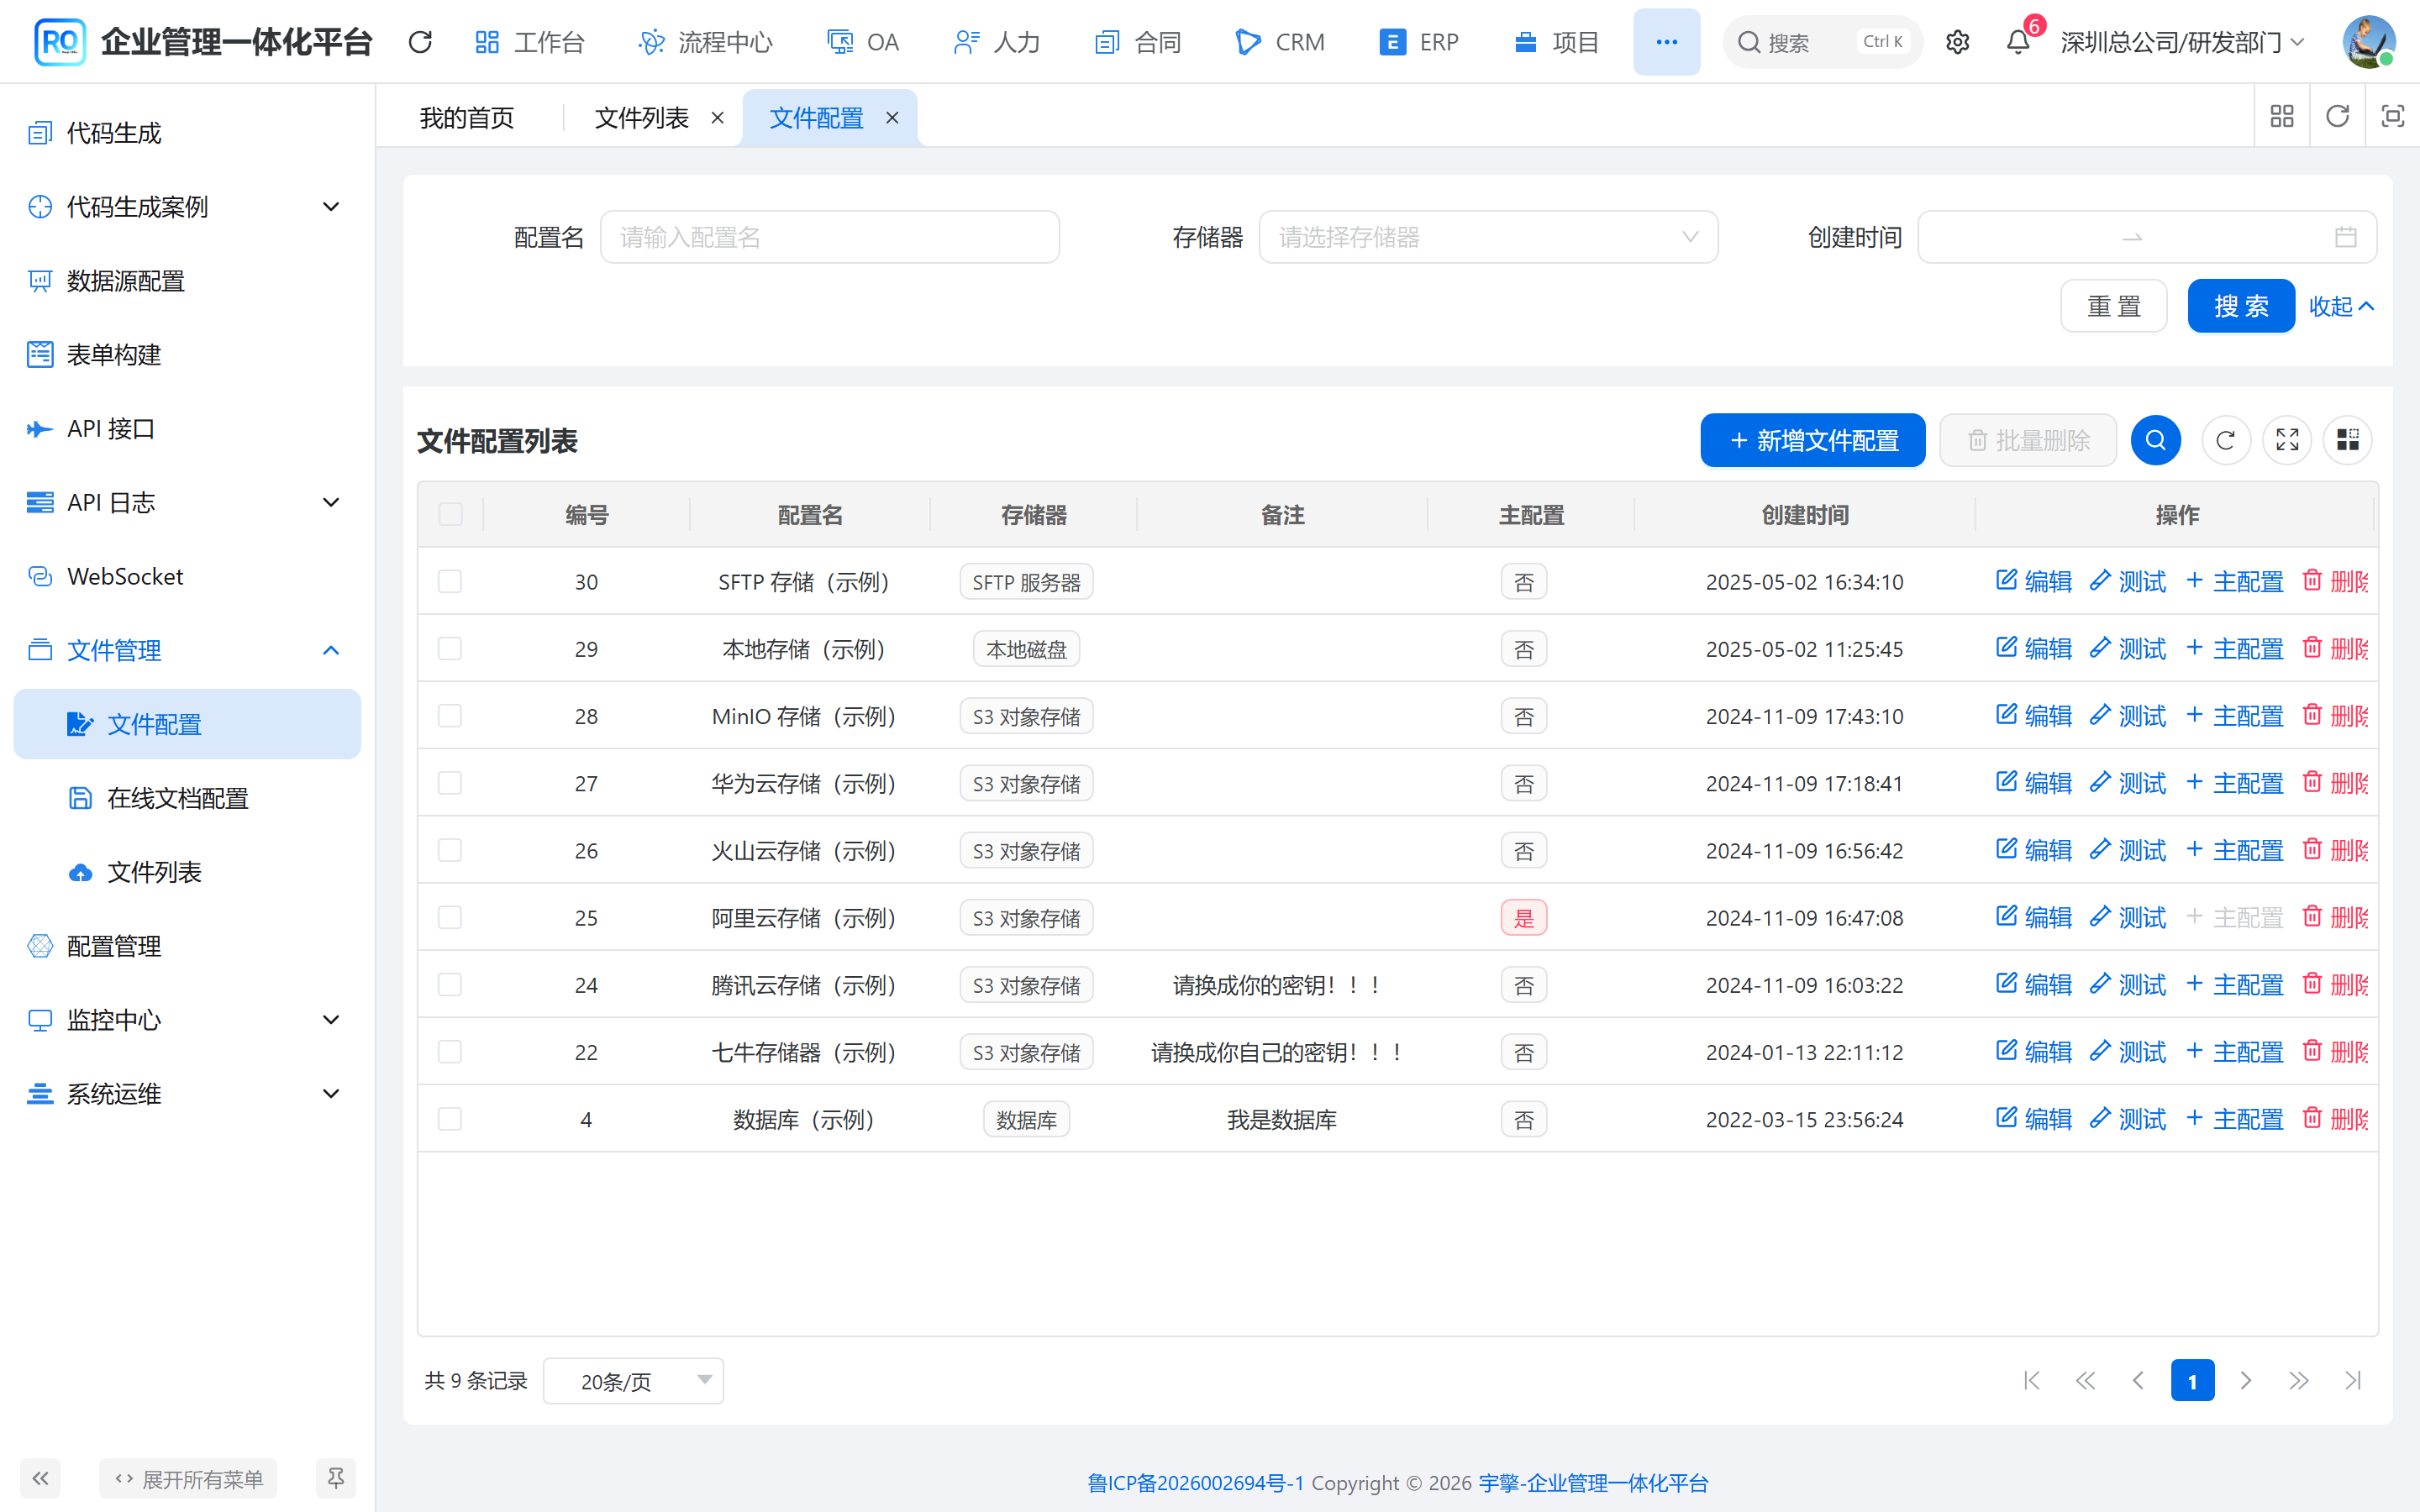Click the top search box with Ctrl K
The height and width of the screenshot is (1512, 2420).
pos(1822,42)
